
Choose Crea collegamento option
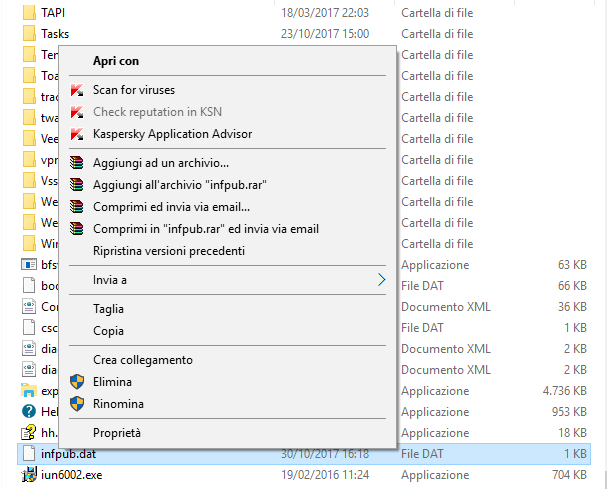coord(142,360)
